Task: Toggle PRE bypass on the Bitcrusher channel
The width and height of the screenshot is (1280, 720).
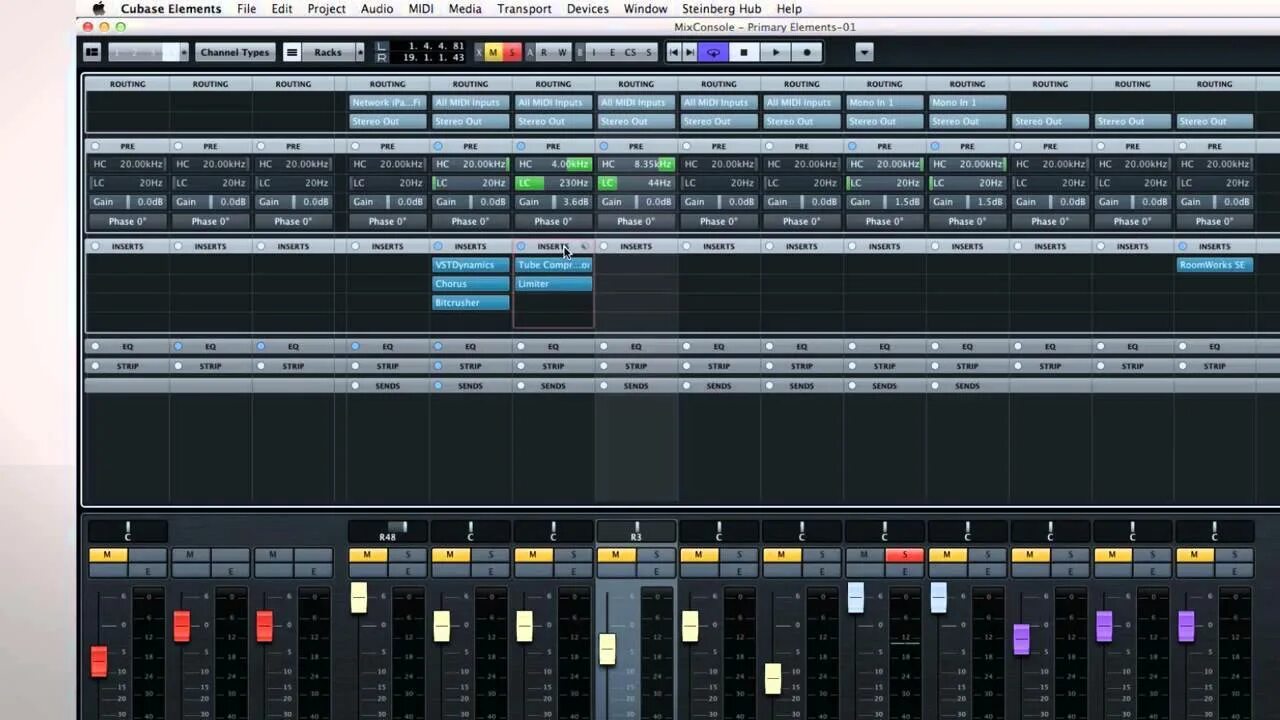Action: 438,146
